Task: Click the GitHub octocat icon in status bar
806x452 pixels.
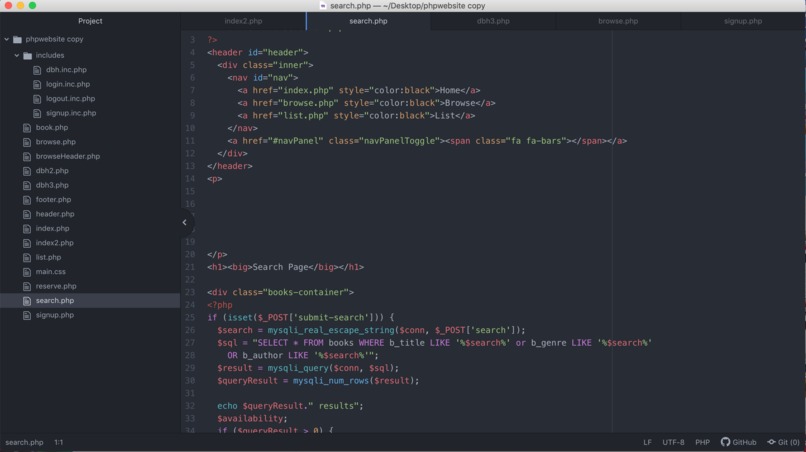Action: [x=725, y=442]
